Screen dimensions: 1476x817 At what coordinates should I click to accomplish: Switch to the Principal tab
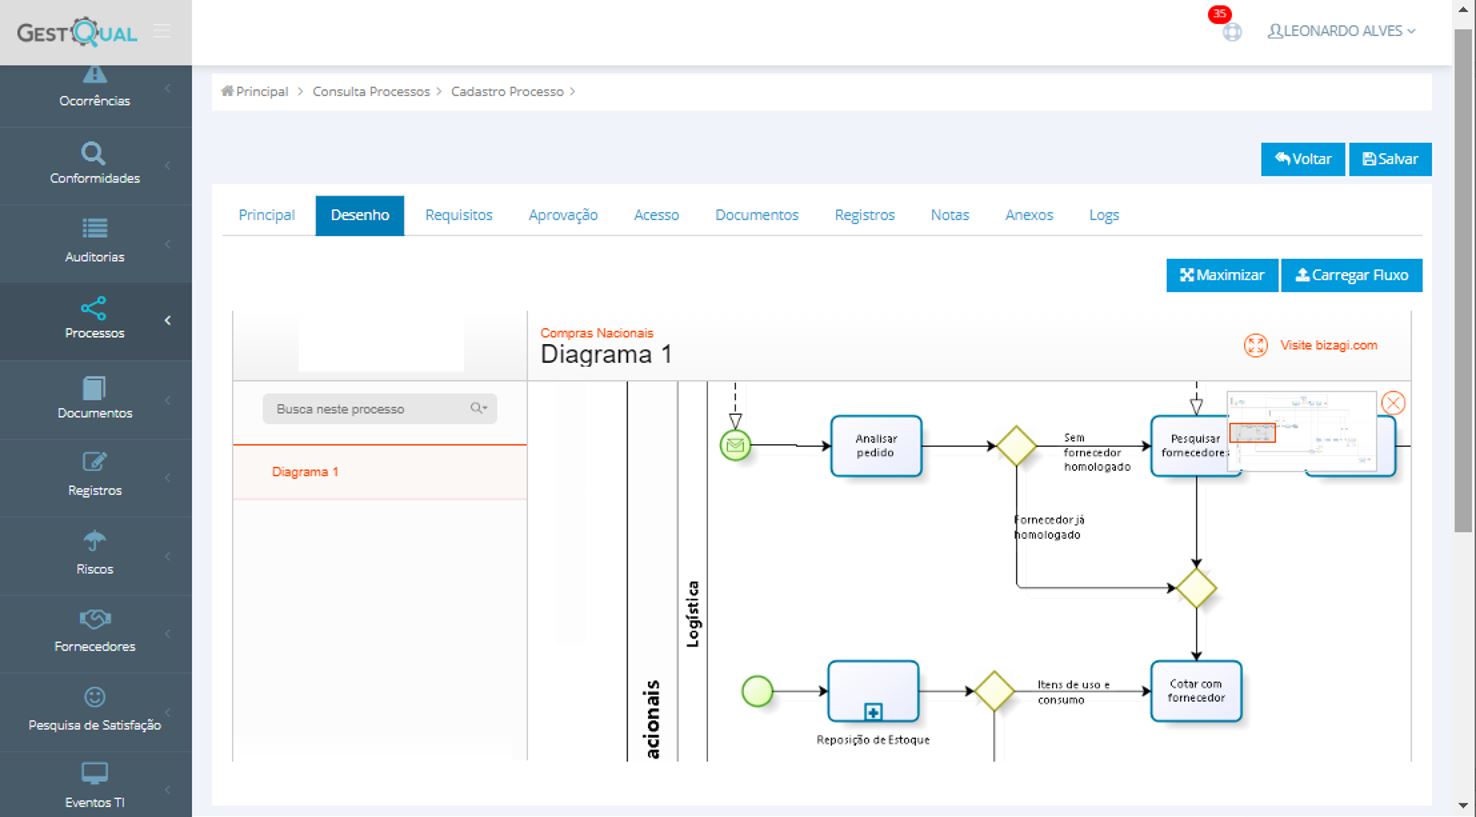click(266, 215)
